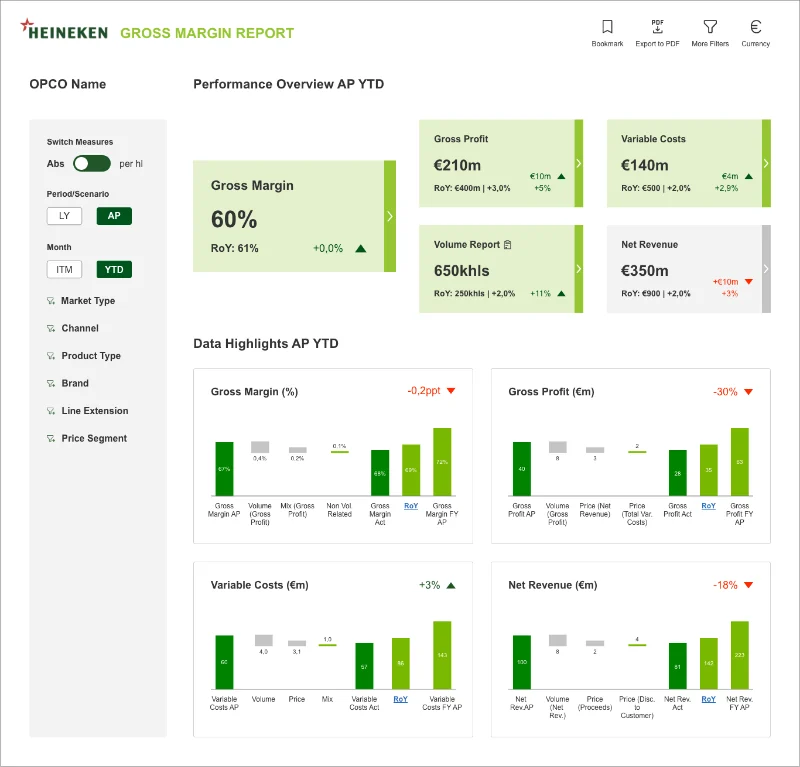The width and height of the screenshot is (800, 767).
Task: Click Gross Margin FY AP bar
Action: [x=442, y=462]
